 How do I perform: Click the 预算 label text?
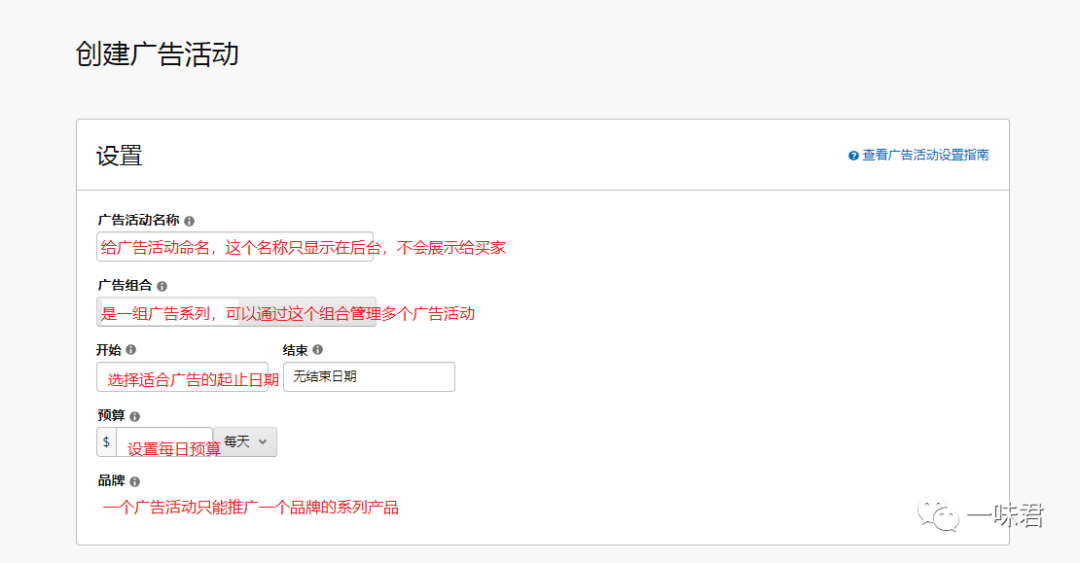pyautogui.click(x=111, y=416)
